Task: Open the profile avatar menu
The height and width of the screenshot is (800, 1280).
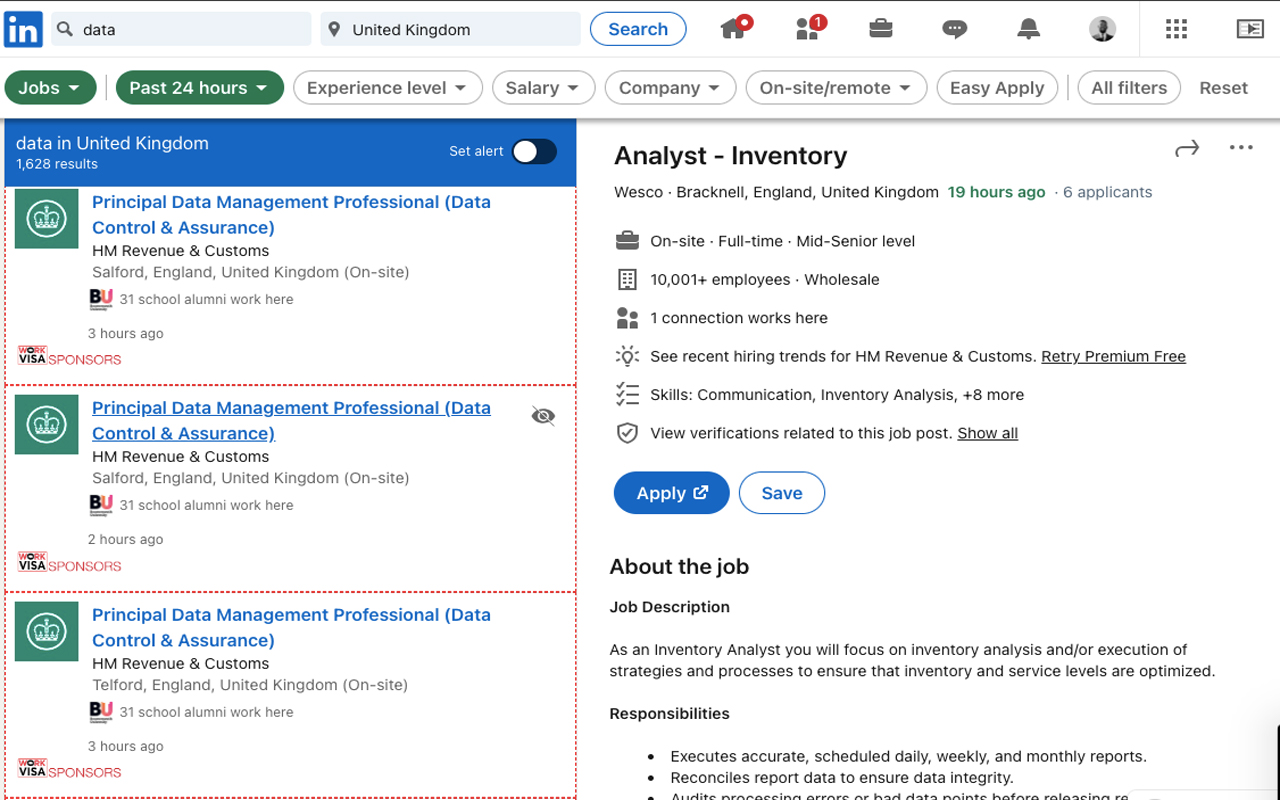Action: 1102,29
